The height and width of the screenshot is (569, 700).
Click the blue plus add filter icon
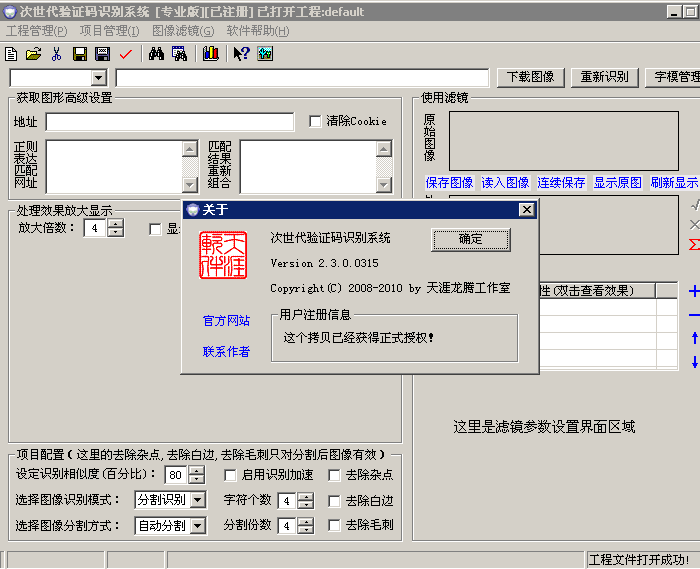point(694,291)
